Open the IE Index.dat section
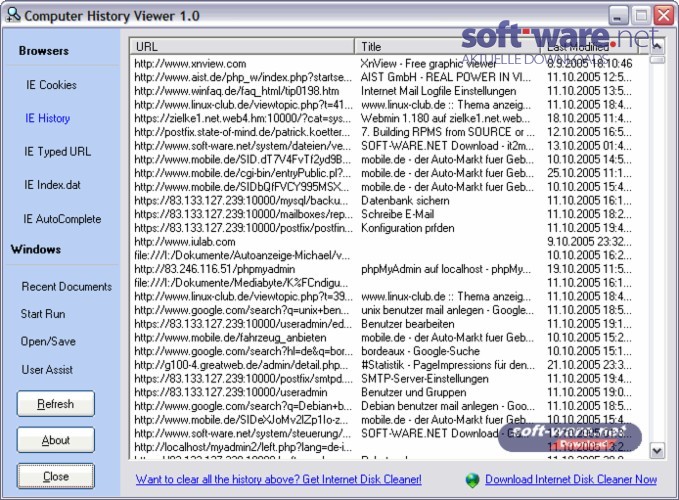The height and width of the screenshot is (500, 679). [52, 185]
